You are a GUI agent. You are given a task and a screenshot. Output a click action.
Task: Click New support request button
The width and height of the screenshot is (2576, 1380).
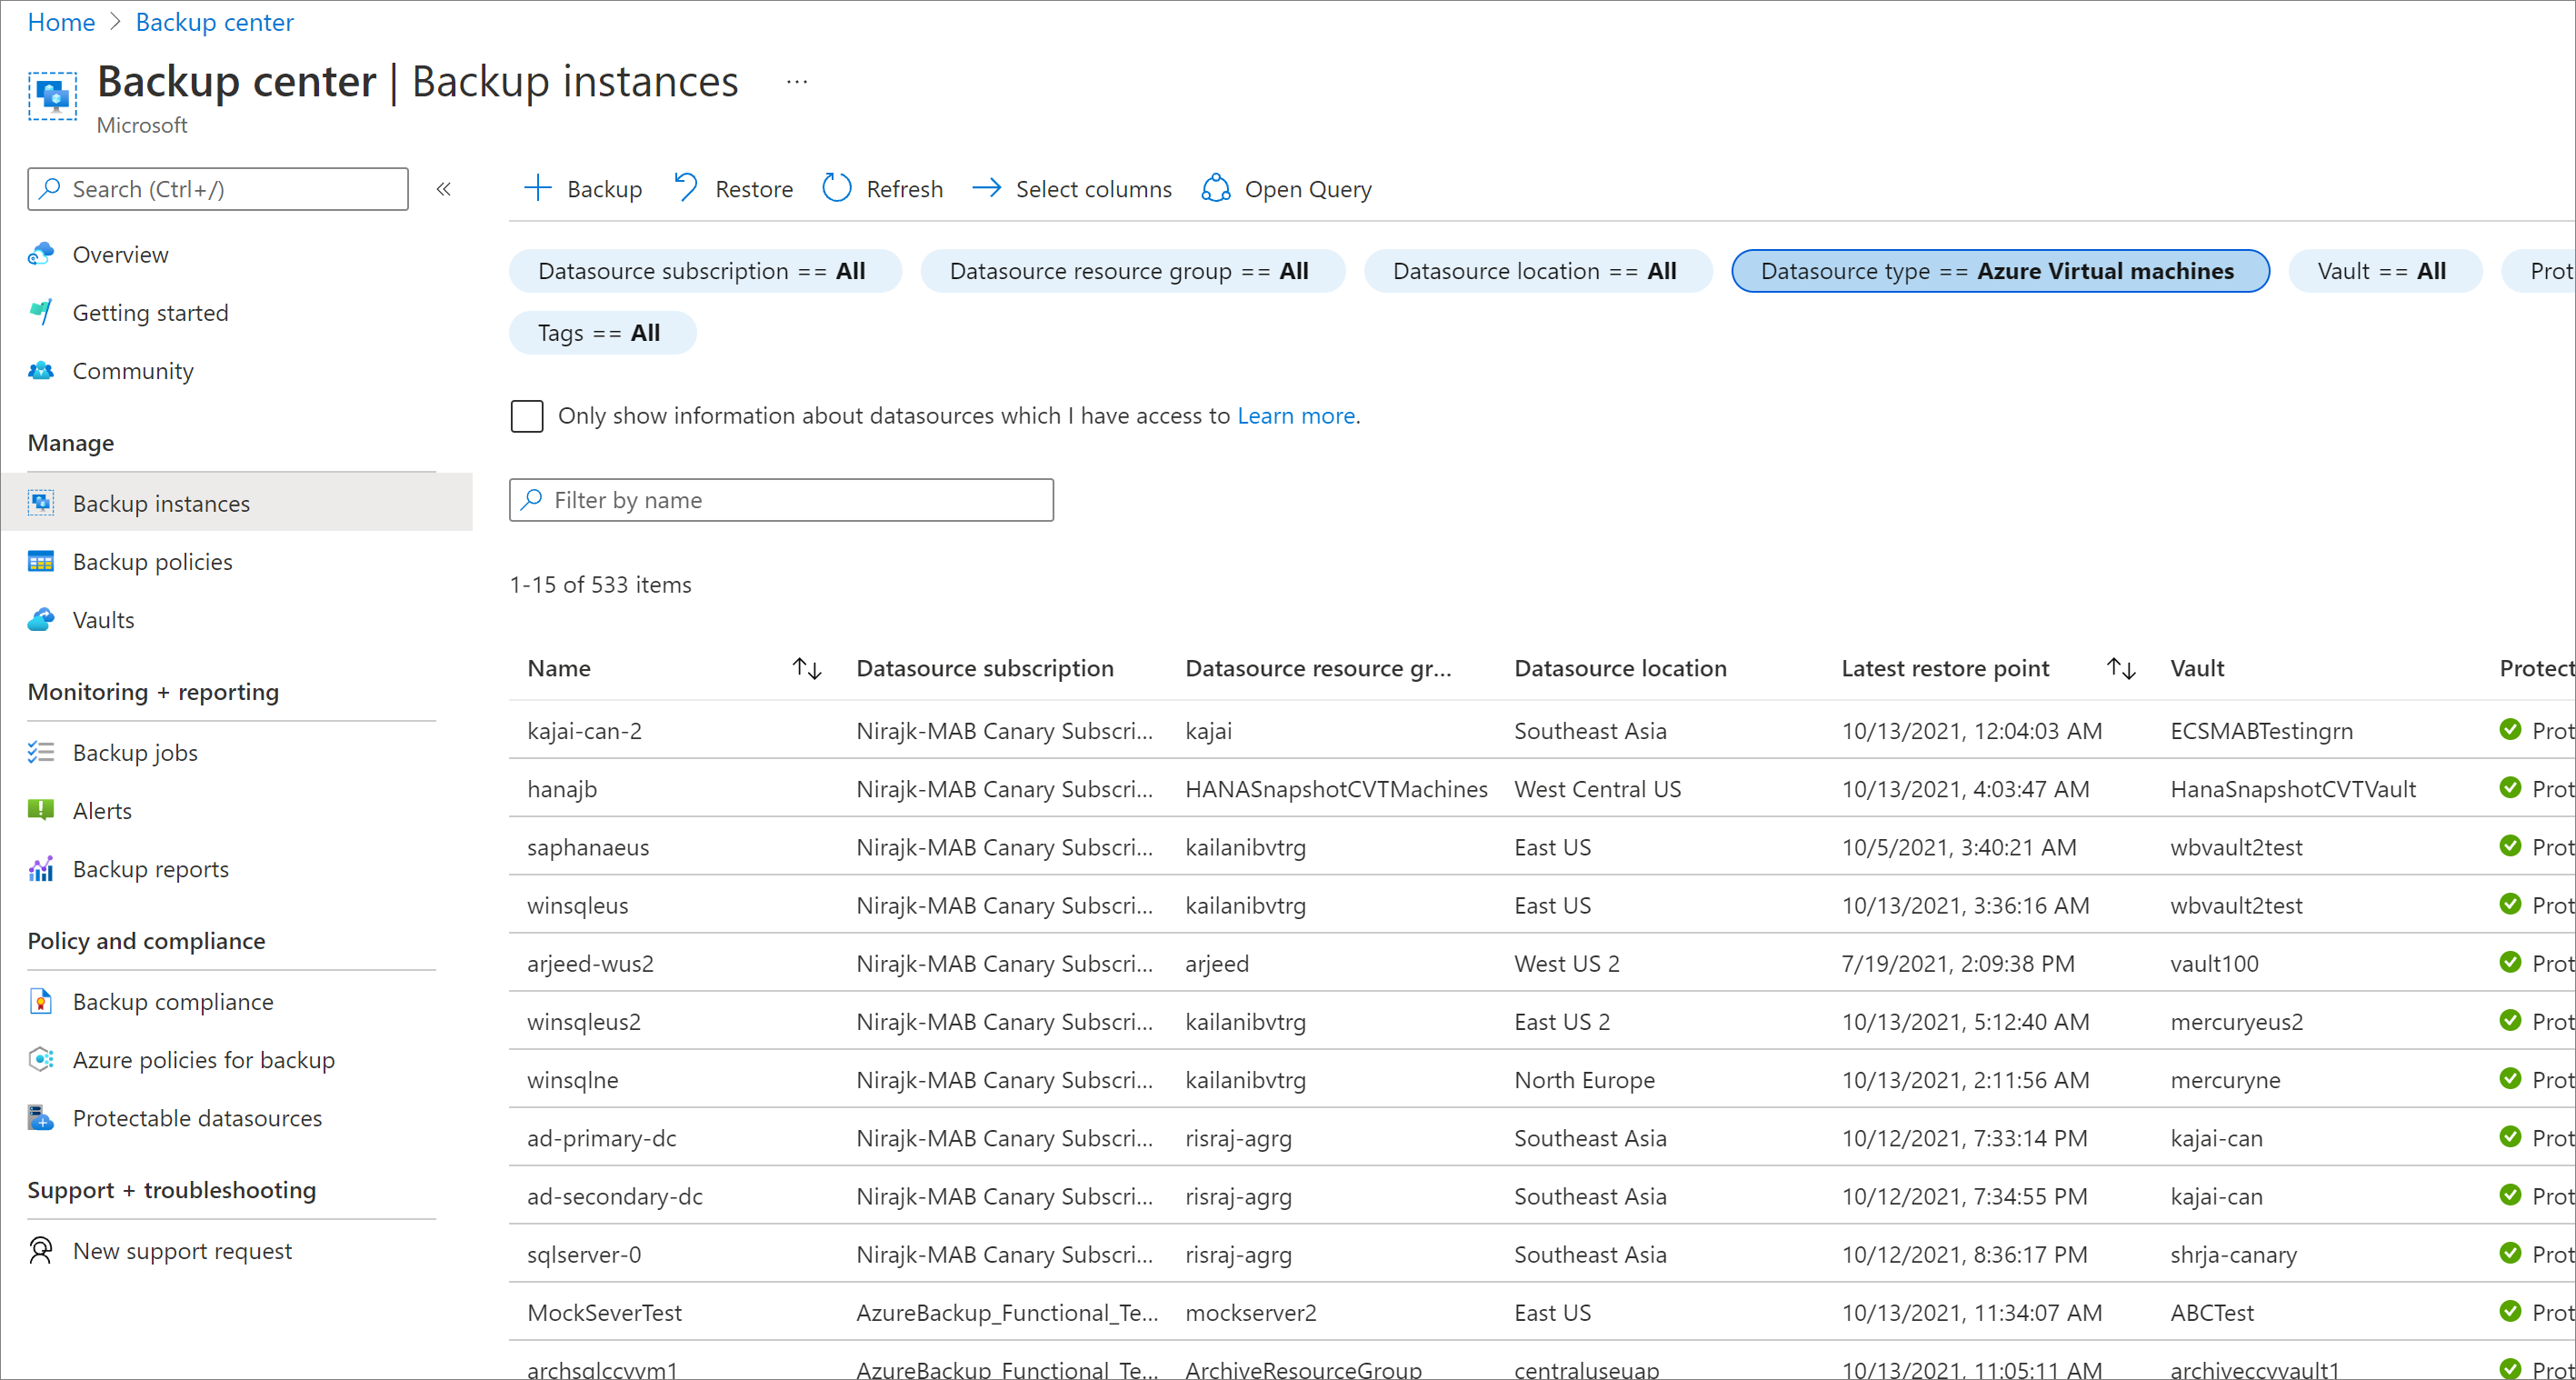181,1249
